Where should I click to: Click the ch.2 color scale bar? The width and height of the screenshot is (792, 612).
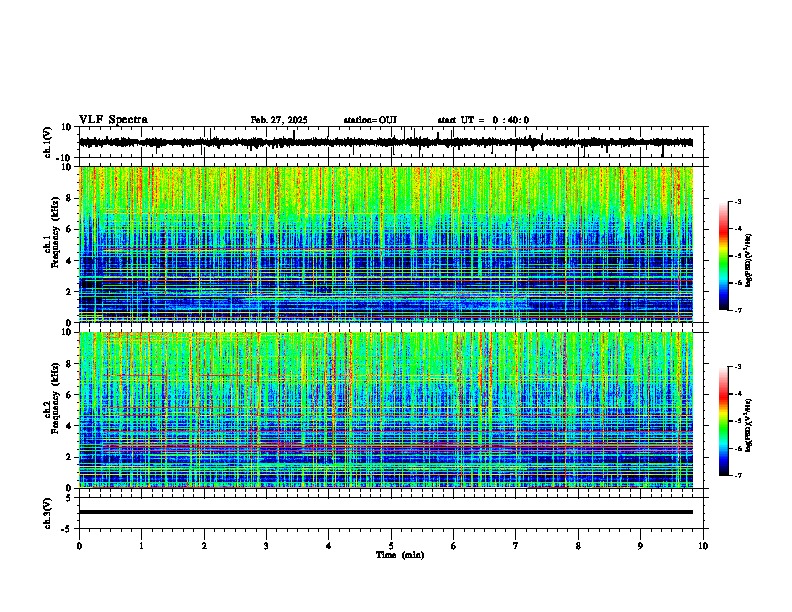[x=724, y=421]
